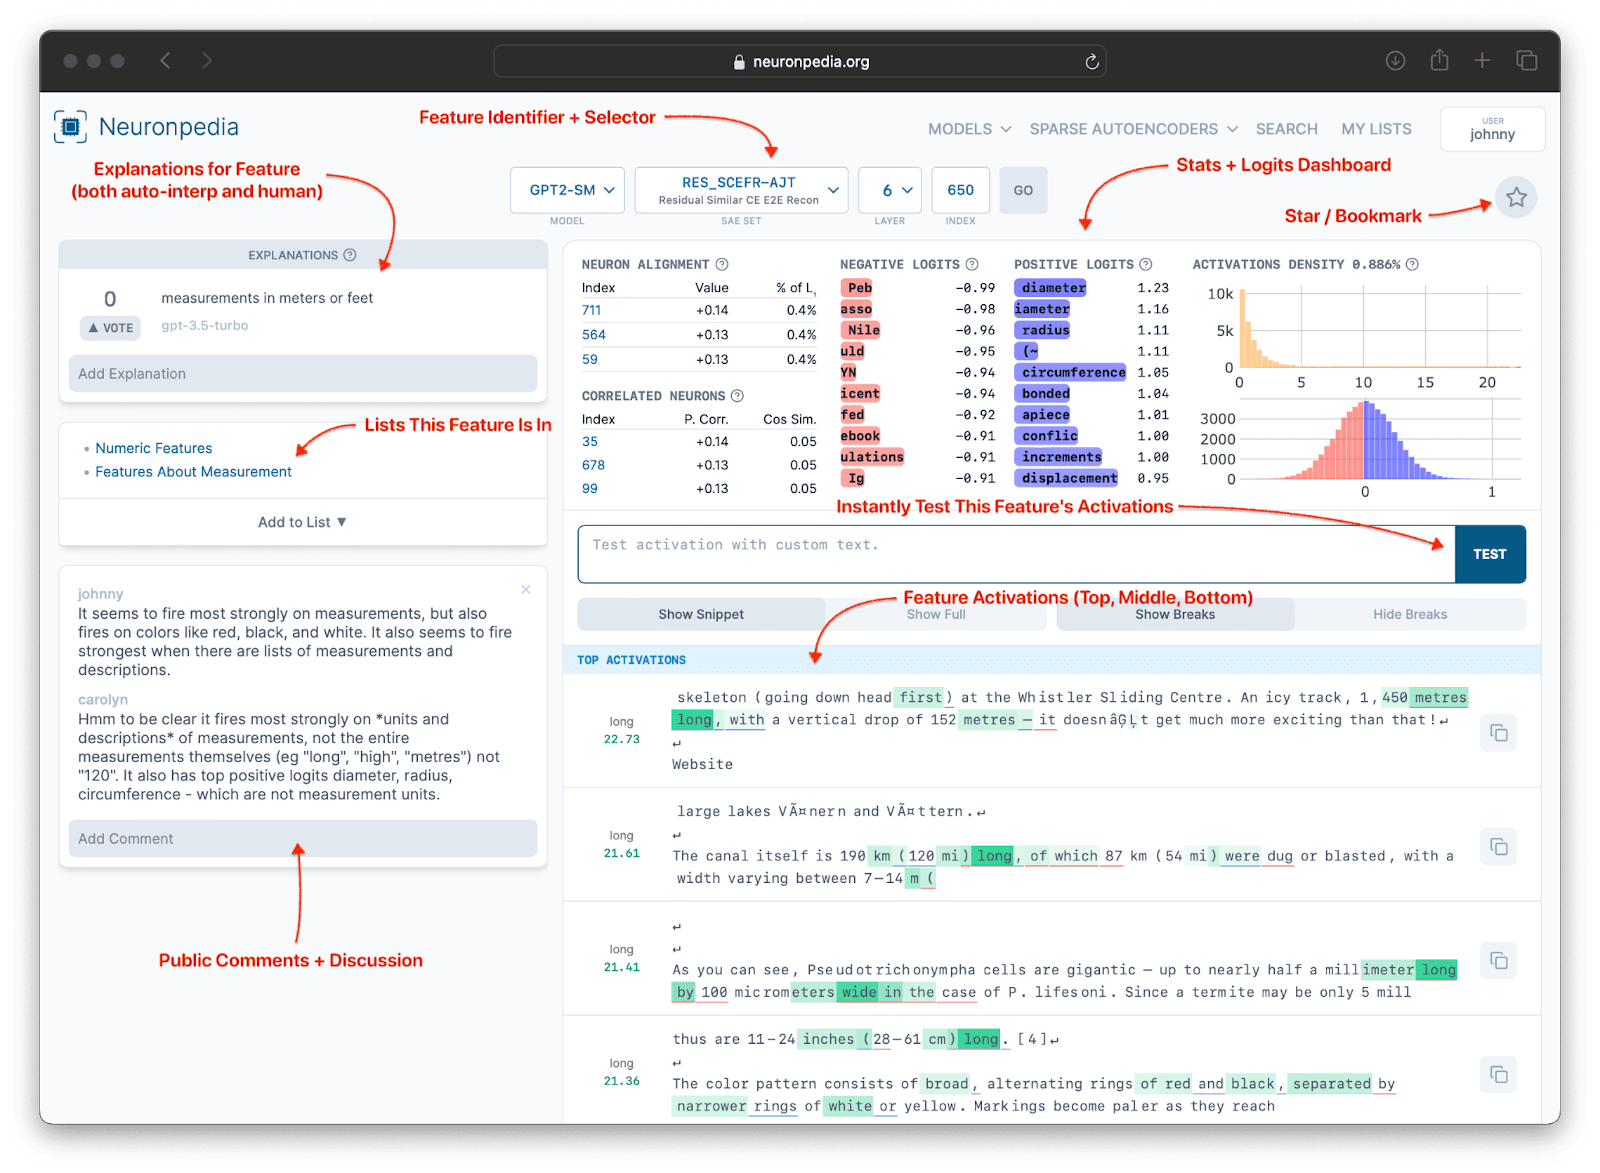Click the browser share icon
The height and width of the screenshot is (1173, 1600).
pyautogui.click(x=1439, y=60)
